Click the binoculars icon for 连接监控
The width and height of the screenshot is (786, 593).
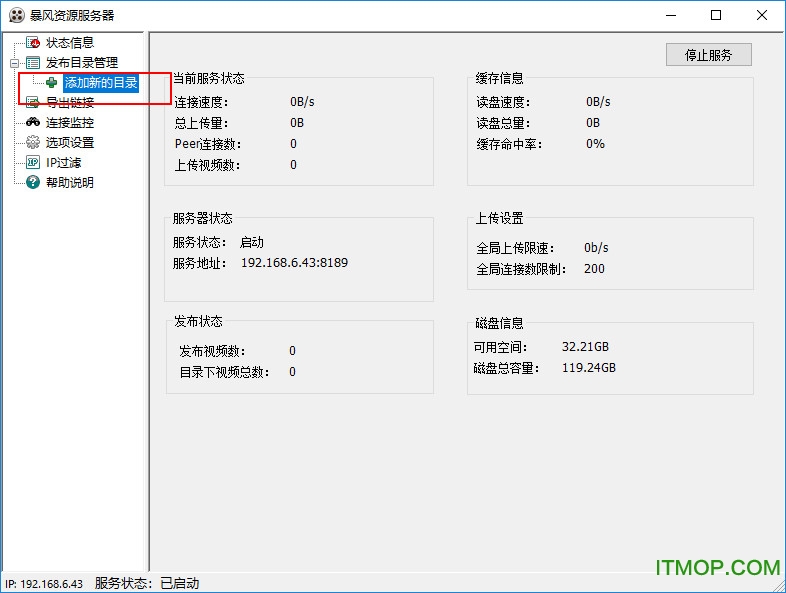tap(33, 122)
